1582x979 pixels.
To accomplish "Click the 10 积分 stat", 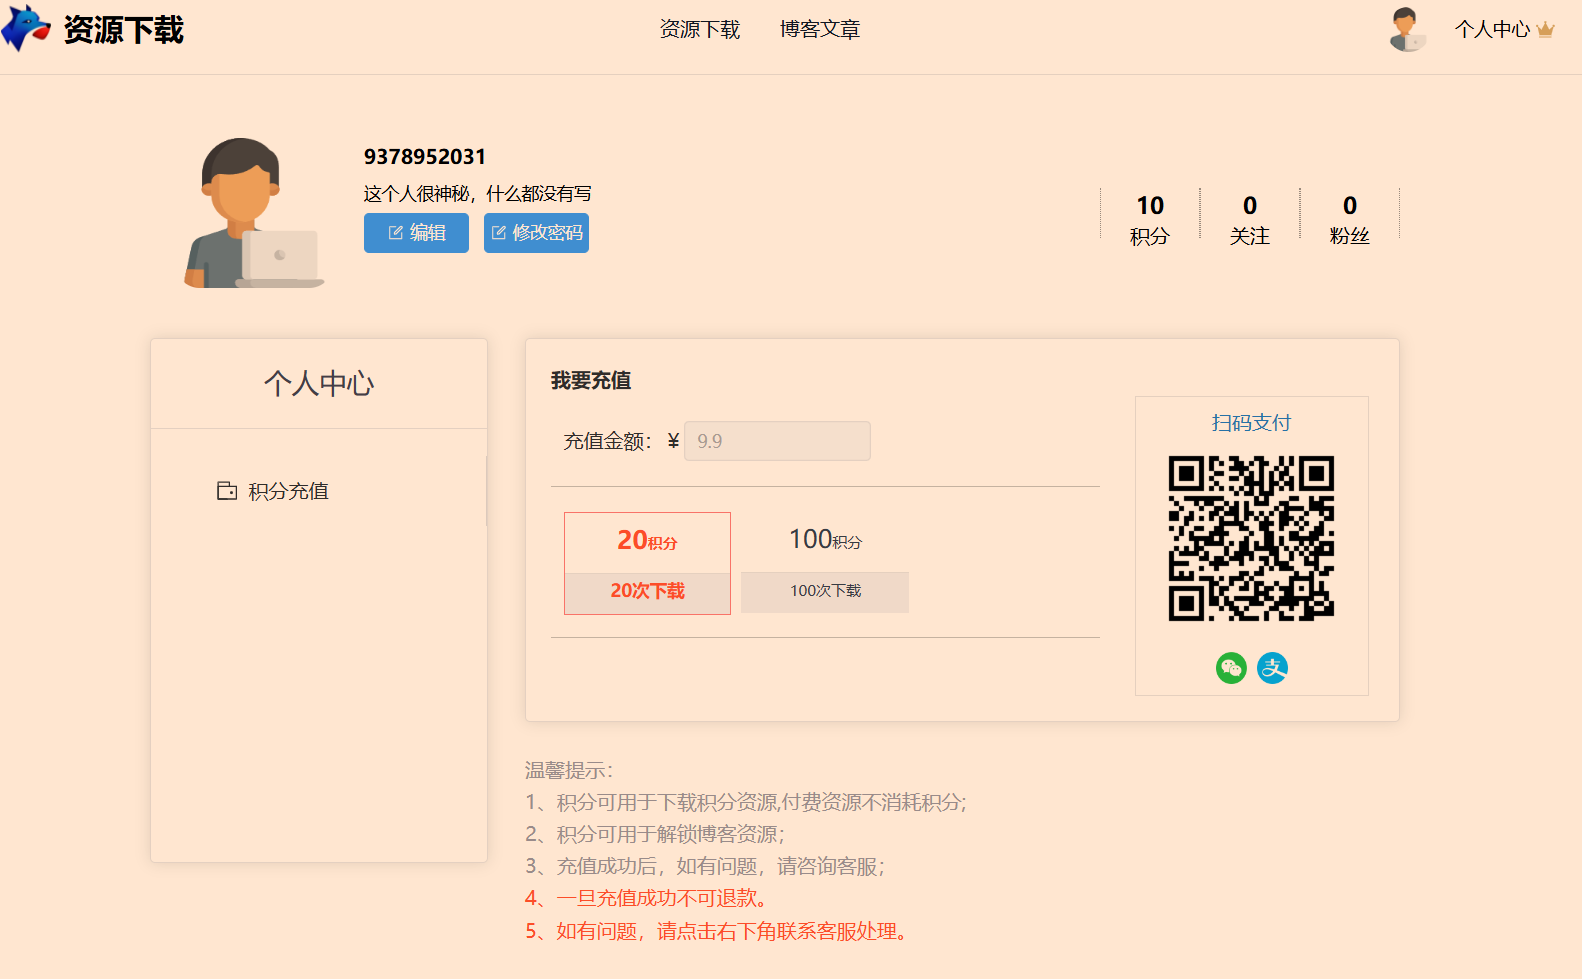I will pyautogui.click(x=1150, y=219).
